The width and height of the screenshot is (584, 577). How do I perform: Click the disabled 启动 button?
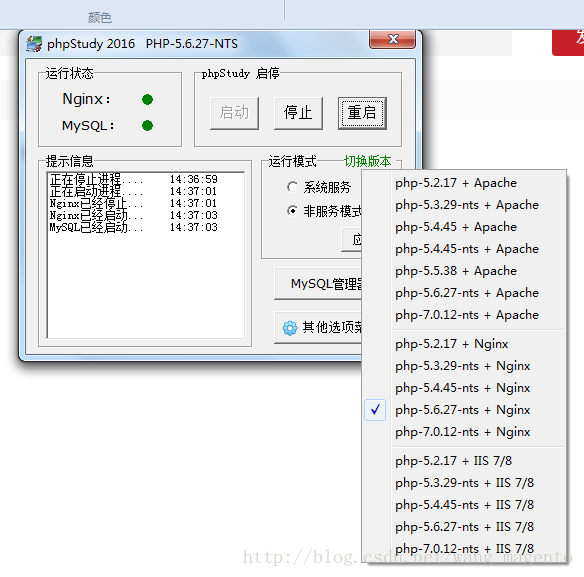(x=234, y=113)
